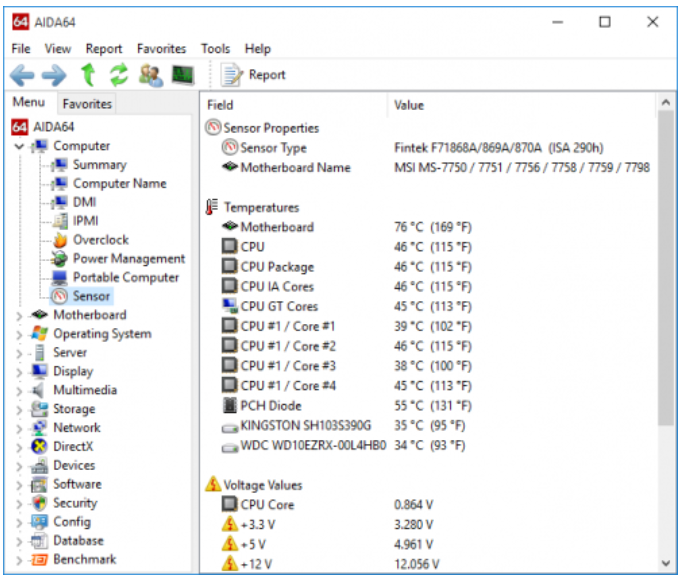This screenshot has height=579, width=684.
Task: Select the AIDA64 root tree node
Action: tap(43, 127)
